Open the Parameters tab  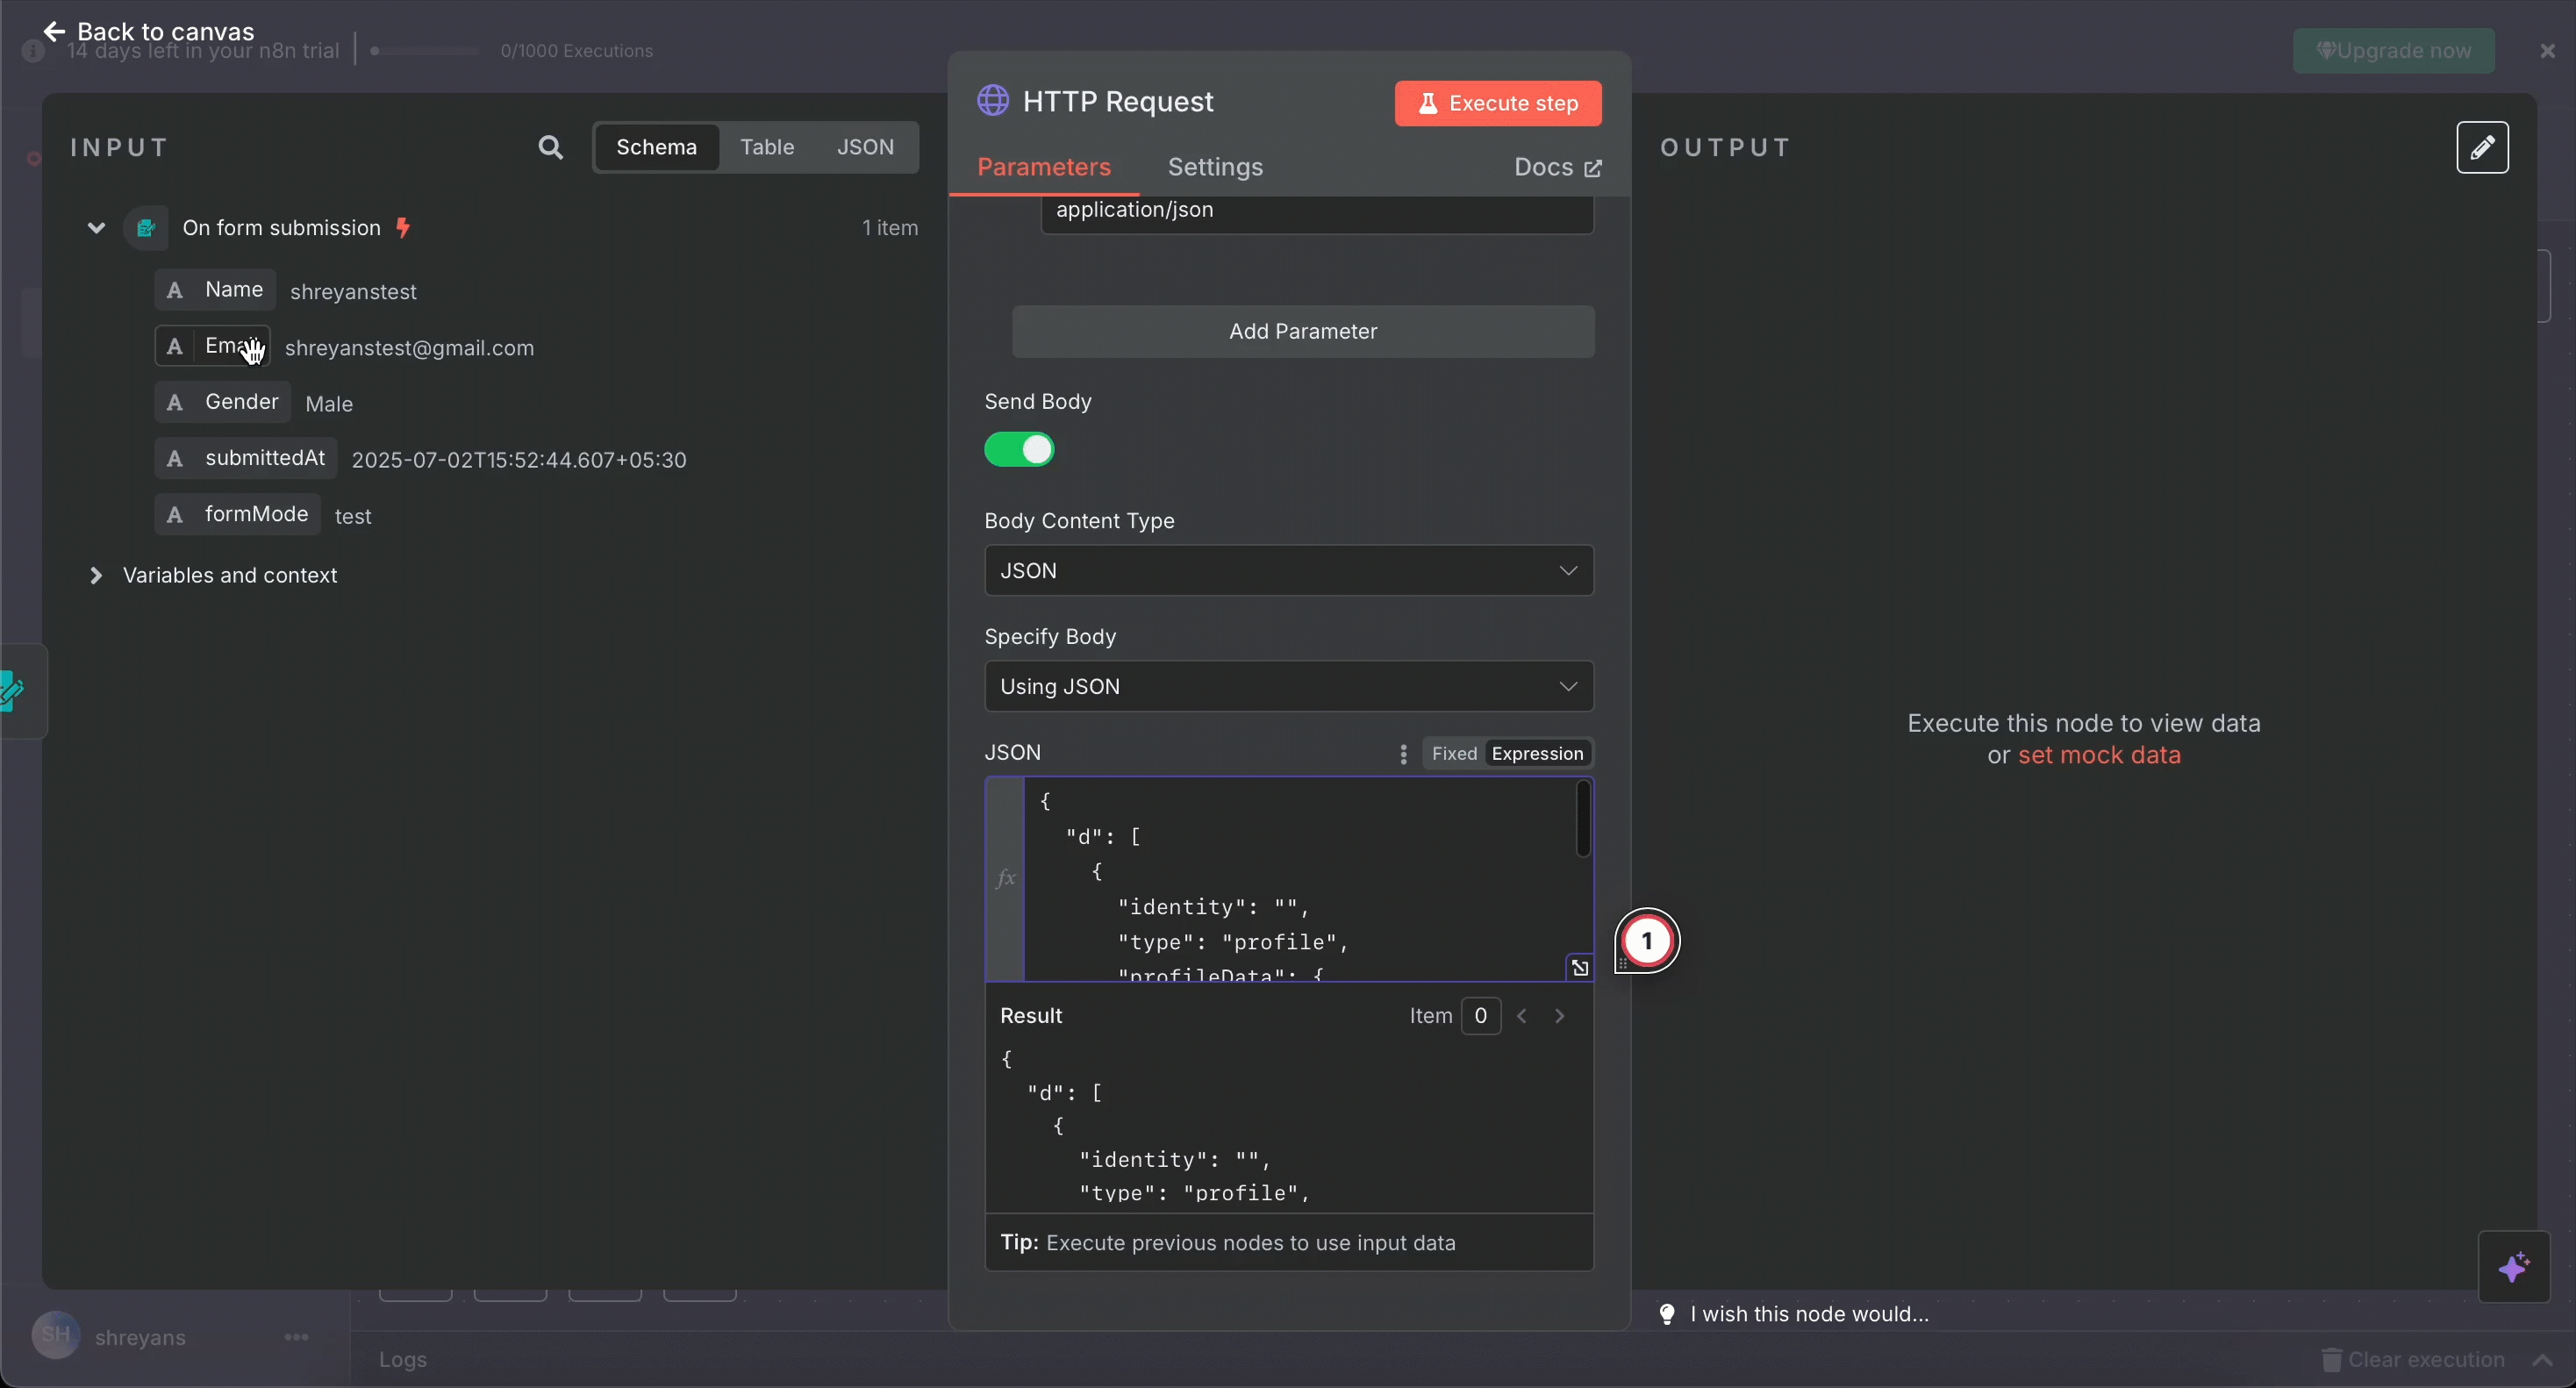point(1043,167)
